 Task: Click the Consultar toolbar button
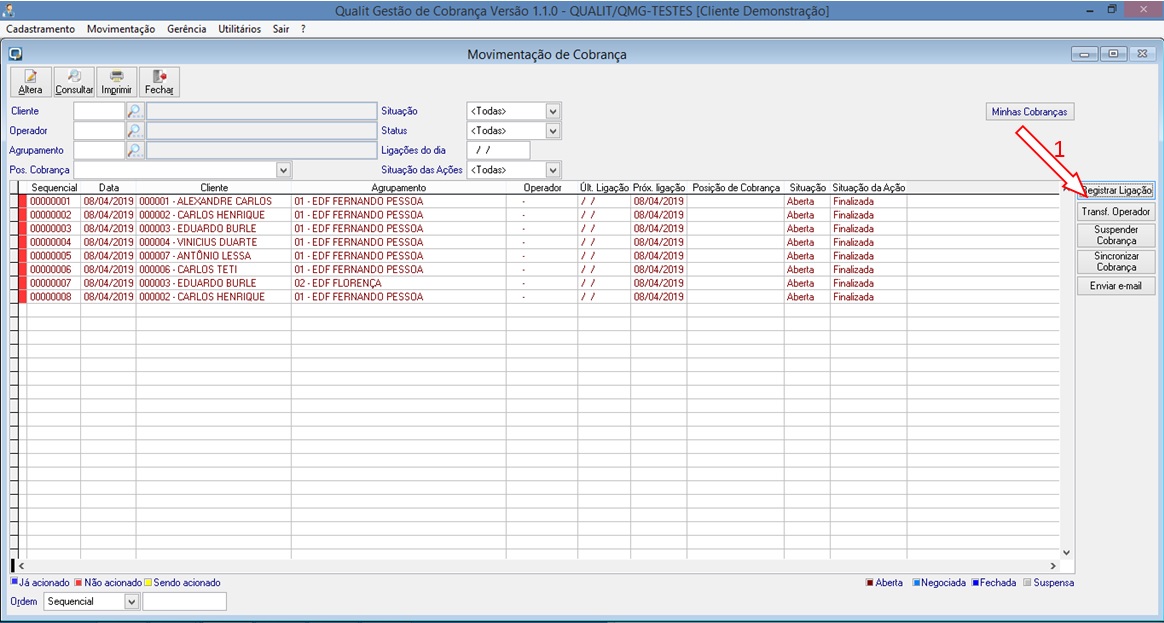74,81
